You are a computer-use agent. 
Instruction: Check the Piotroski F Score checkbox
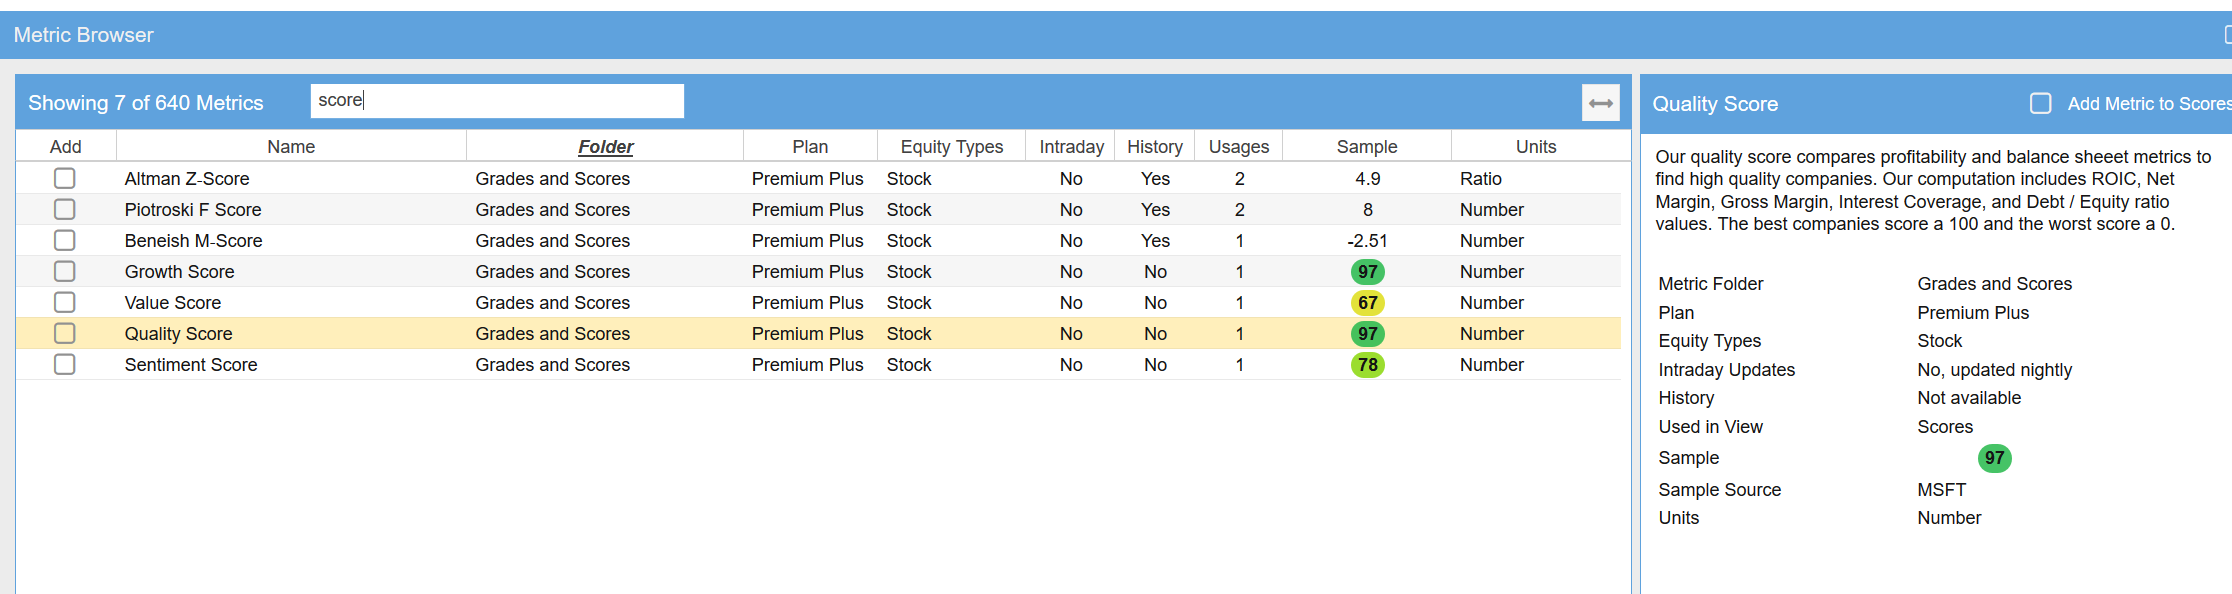click(65, 209)
